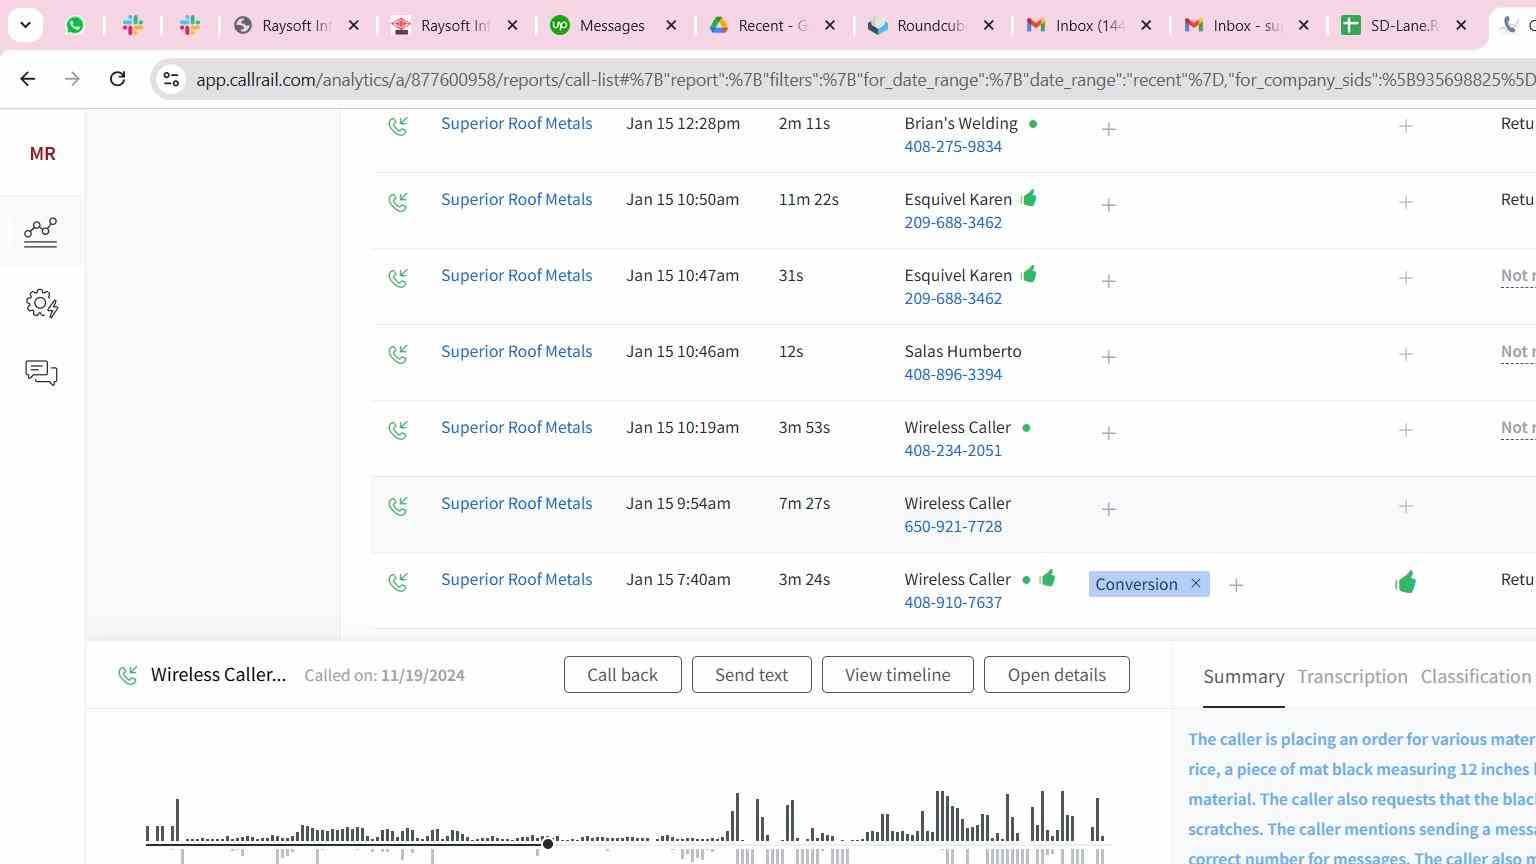Open the chat messages sidebar icon

click(41, 373)
